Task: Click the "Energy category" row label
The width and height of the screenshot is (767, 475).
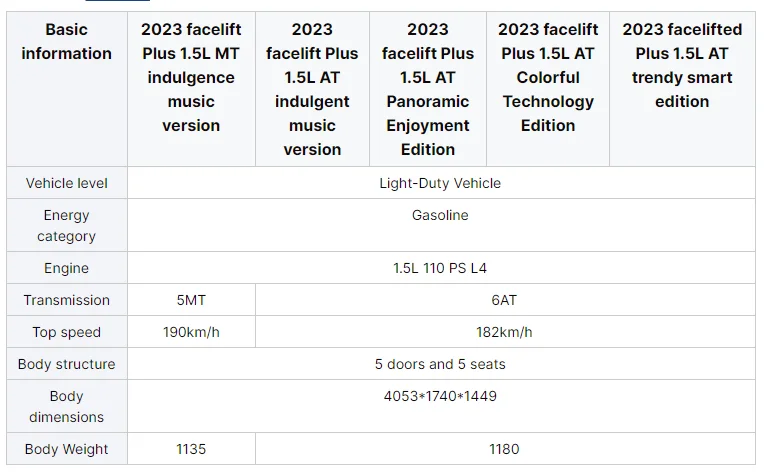Action: (x=66, y=225)
